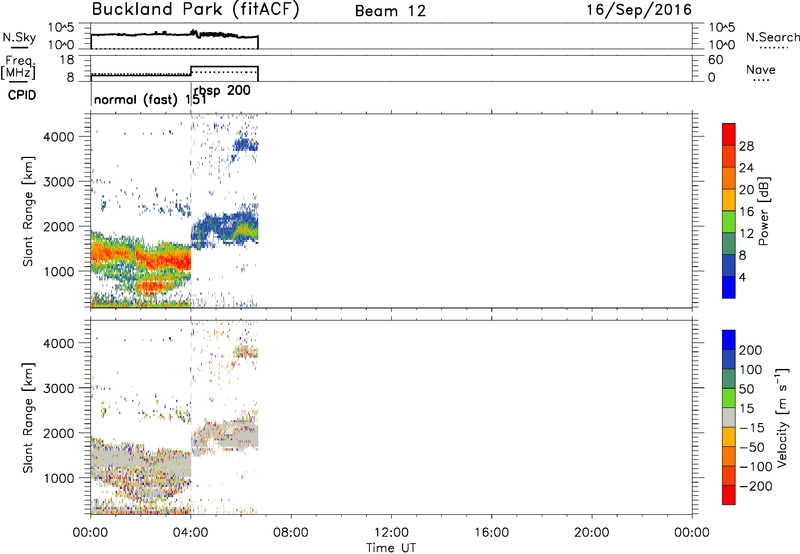Click the 'Freq. [MHz]' axis label
Image resolution: width=800 pixels, height=554 pixels.
[19, 68]
